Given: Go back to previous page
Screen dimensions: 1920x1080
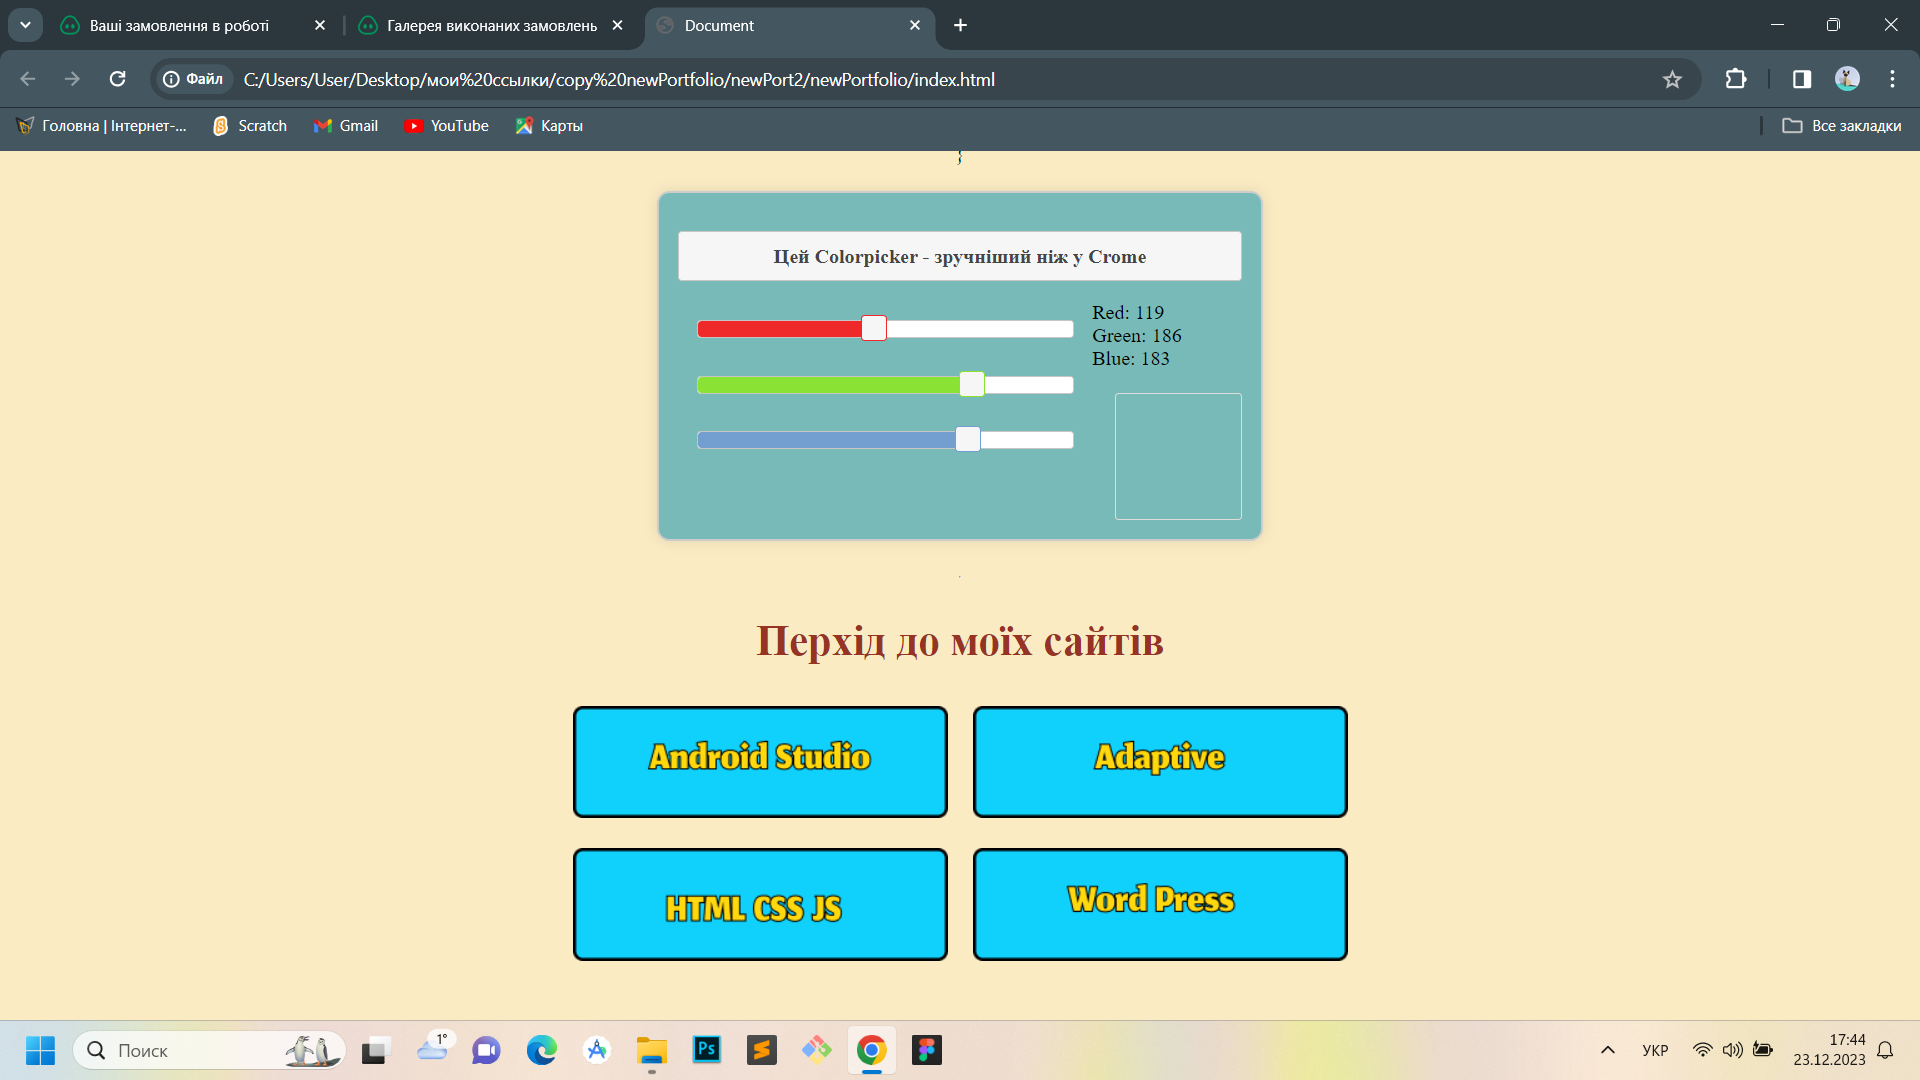Looking at the screenshot, I should click(x=28, y=79).
